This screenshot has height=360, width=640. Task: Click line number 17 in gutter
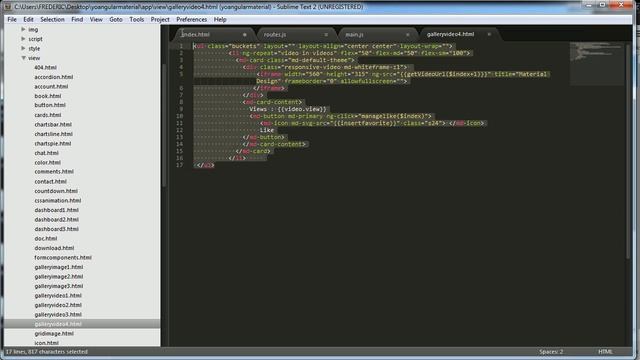click(180, 165)
